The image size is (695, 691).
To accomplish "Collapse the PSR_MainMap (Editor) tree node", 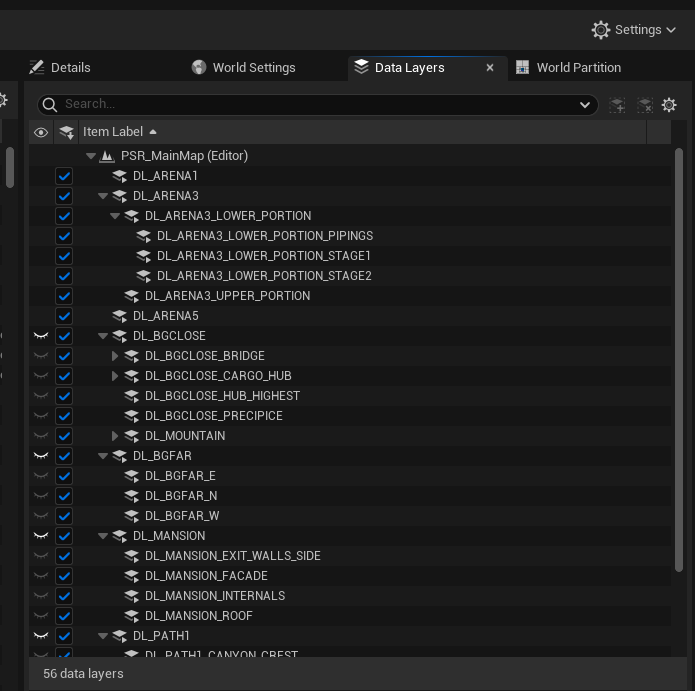I will pyautogui.click(x=91, y=156).
